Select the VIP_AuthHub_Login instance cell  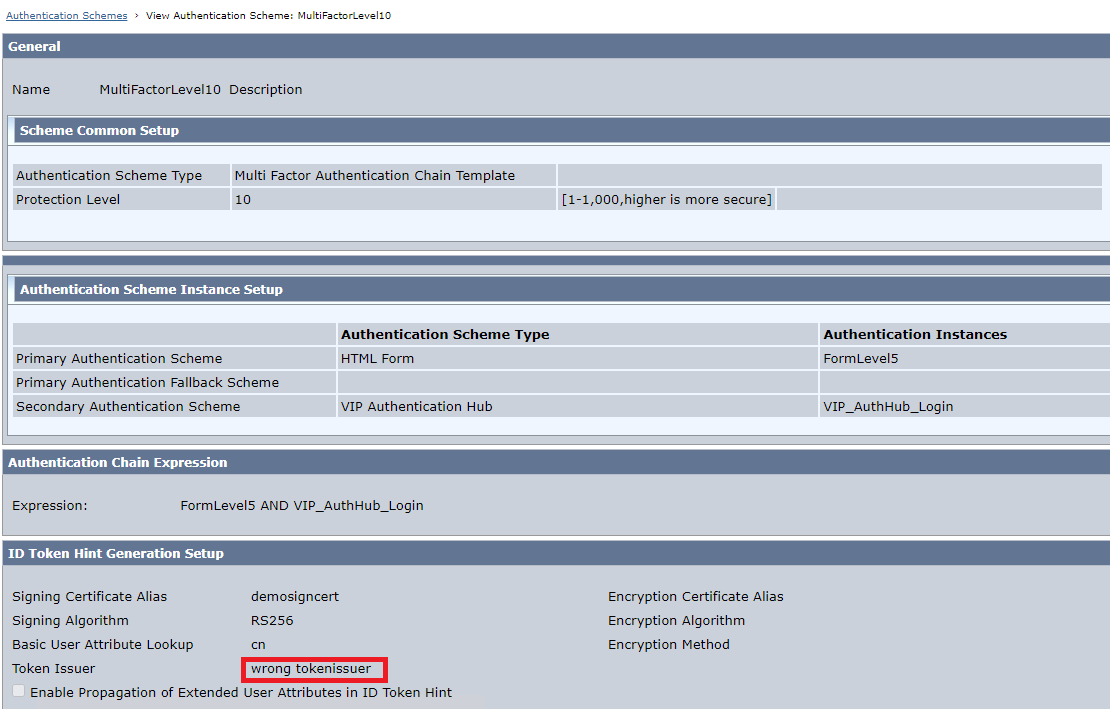click(x=888, y=407)
